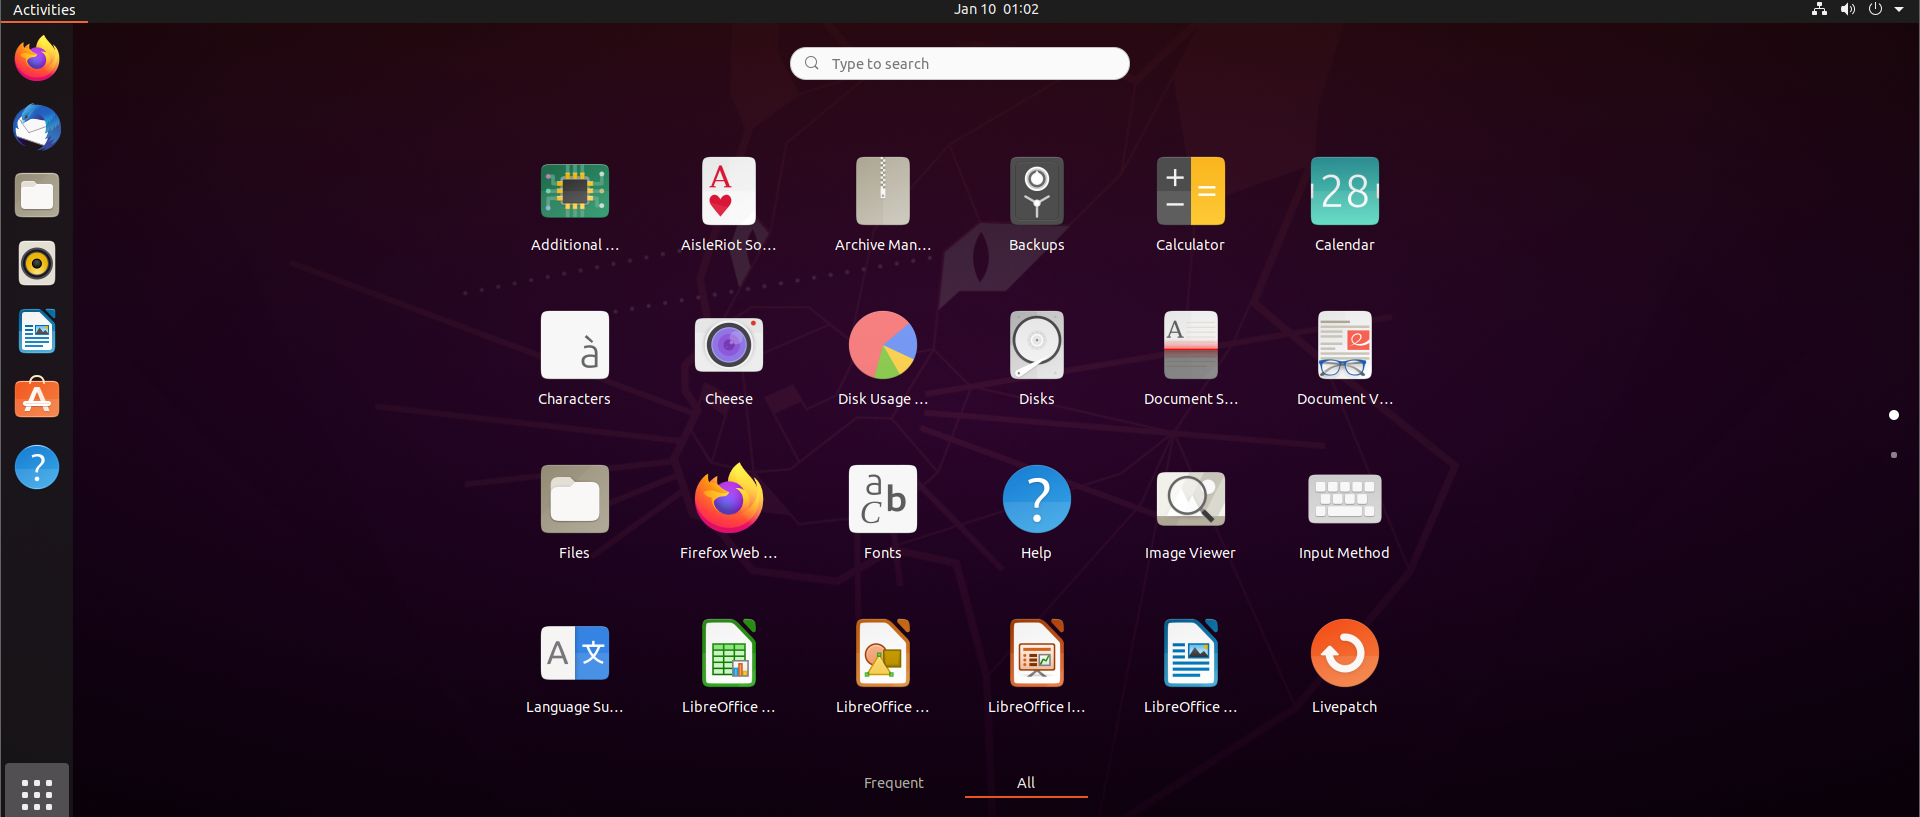The image size is (1920, 817).
Task: Click the Help icon in the dock
Action: pos(37,467)
